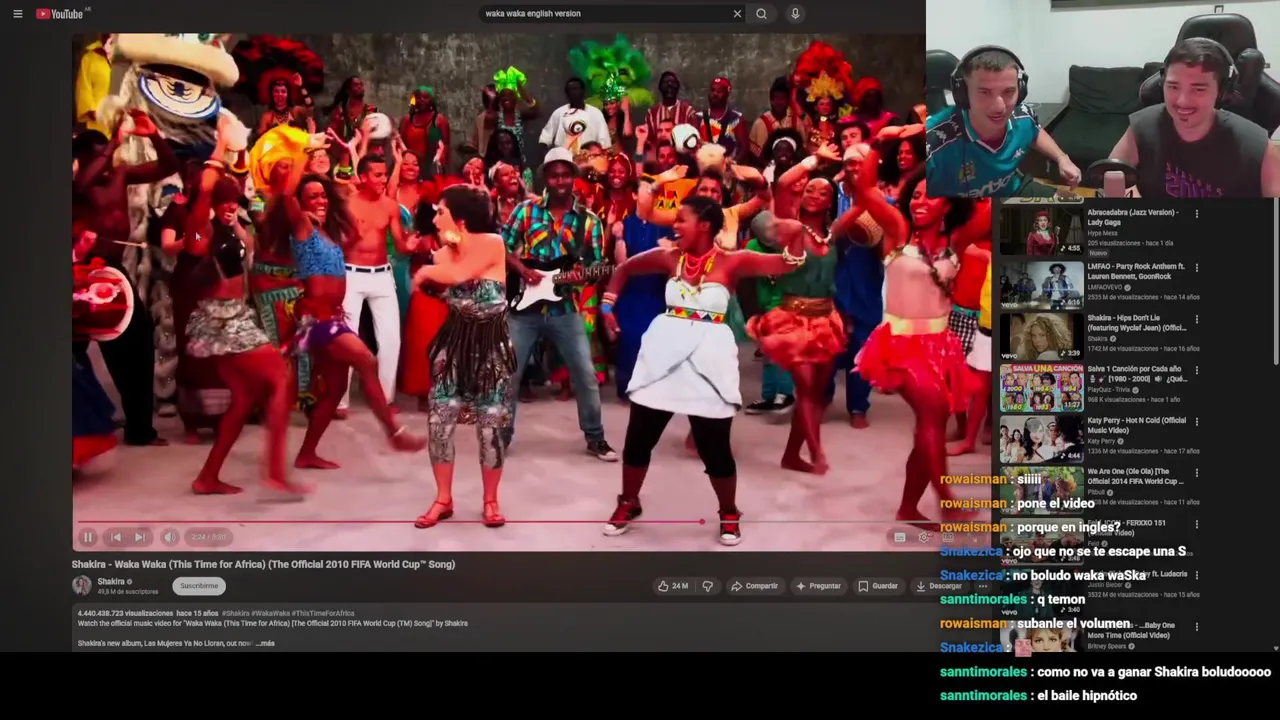Open PlayQuiz - Trivia channel name
Viewport: 1280px width, 720px height.
(x=1110, y=389)
